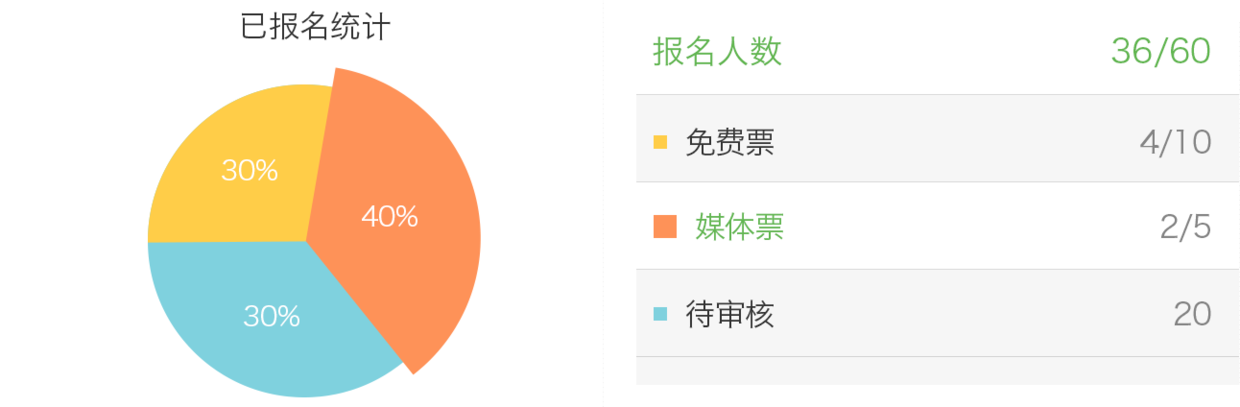Click the blue 待审核 legend square
This screenshot has height=407, width=1240.
pyautogui.click(x=660, y=314)
